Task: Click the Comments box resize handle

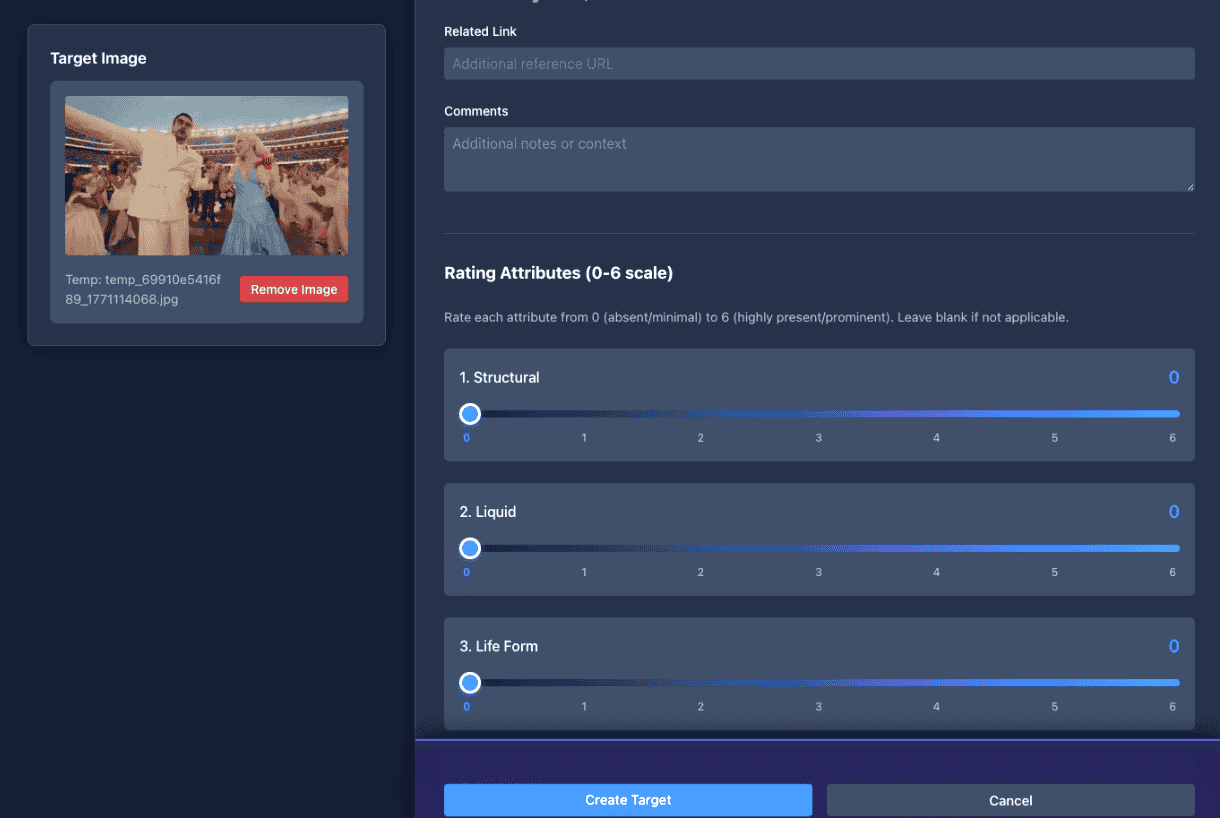Action: pyautogui.click(x=1189, y=186)
